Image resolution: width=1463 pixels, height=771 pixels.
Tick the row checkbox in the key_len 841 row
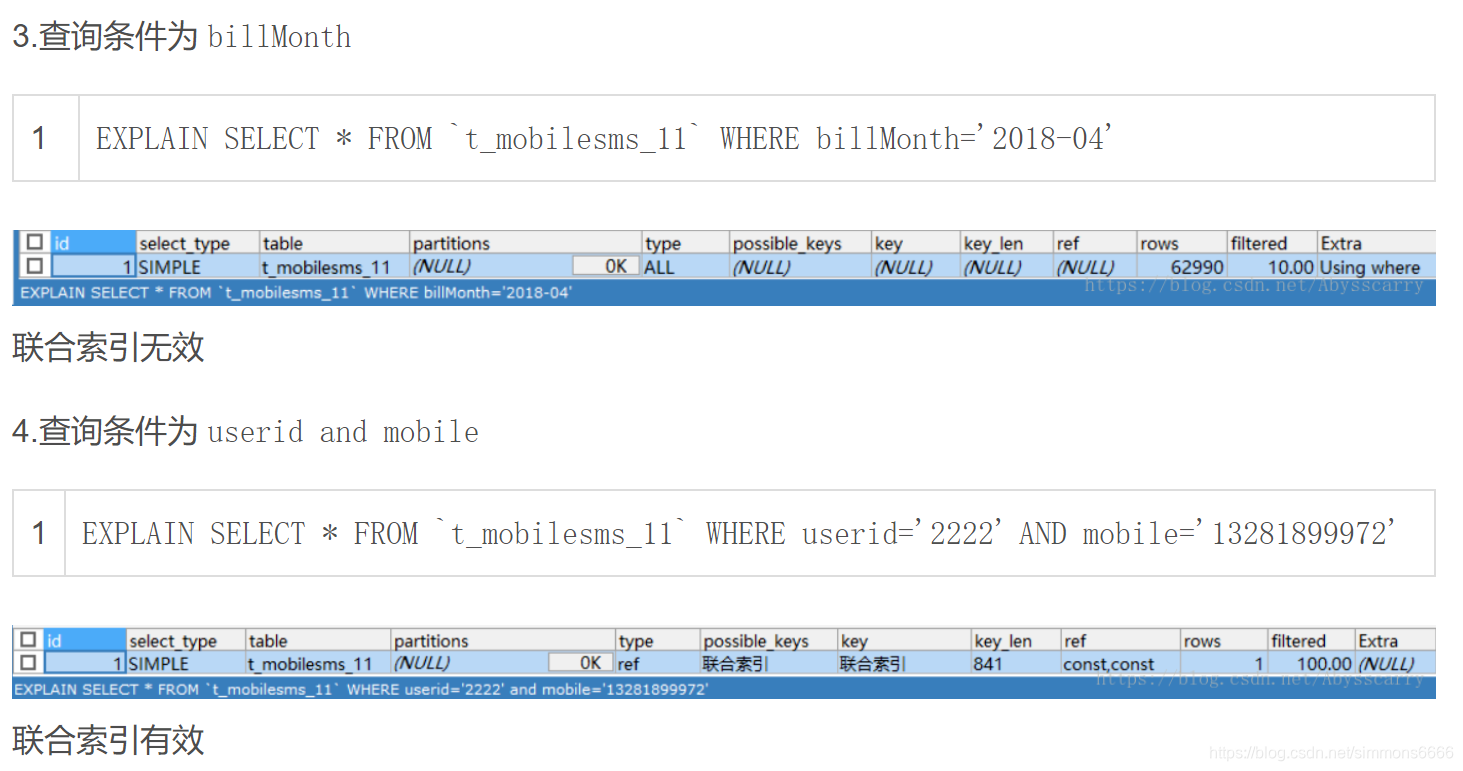pos(28,662)
